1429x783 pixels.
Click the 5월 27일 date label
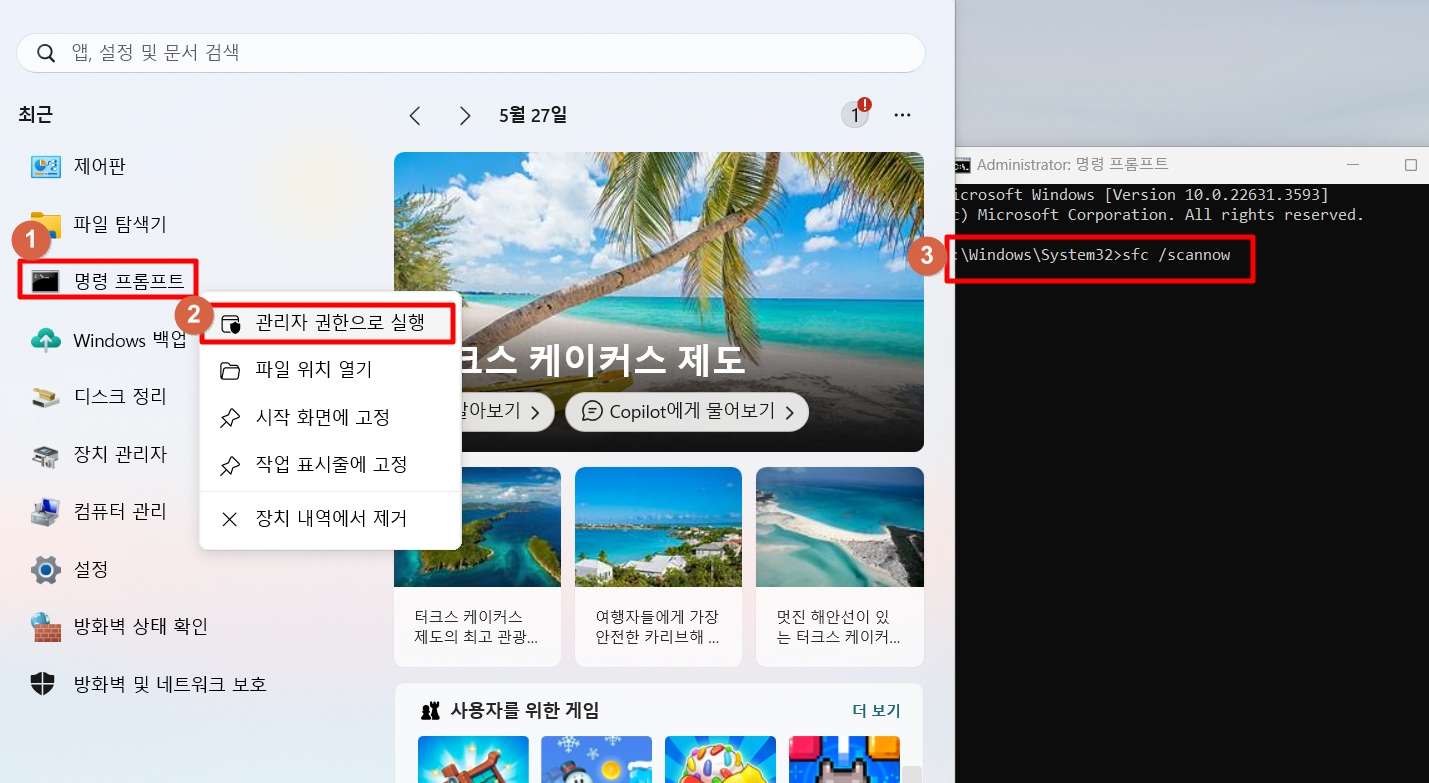click(x=533, y=116)
